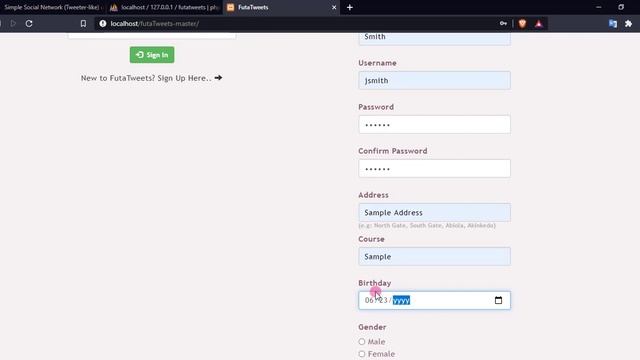Minimize the browser window
The width and height of the screenshot is (640, 360).
click(598, 7)
